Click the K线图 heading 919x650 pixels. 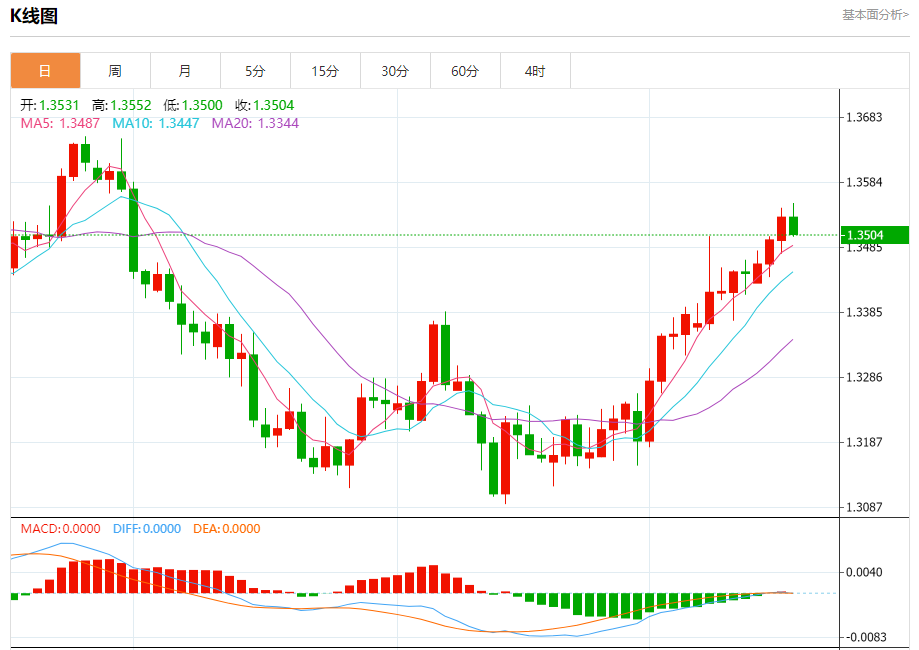click(34, 16)
